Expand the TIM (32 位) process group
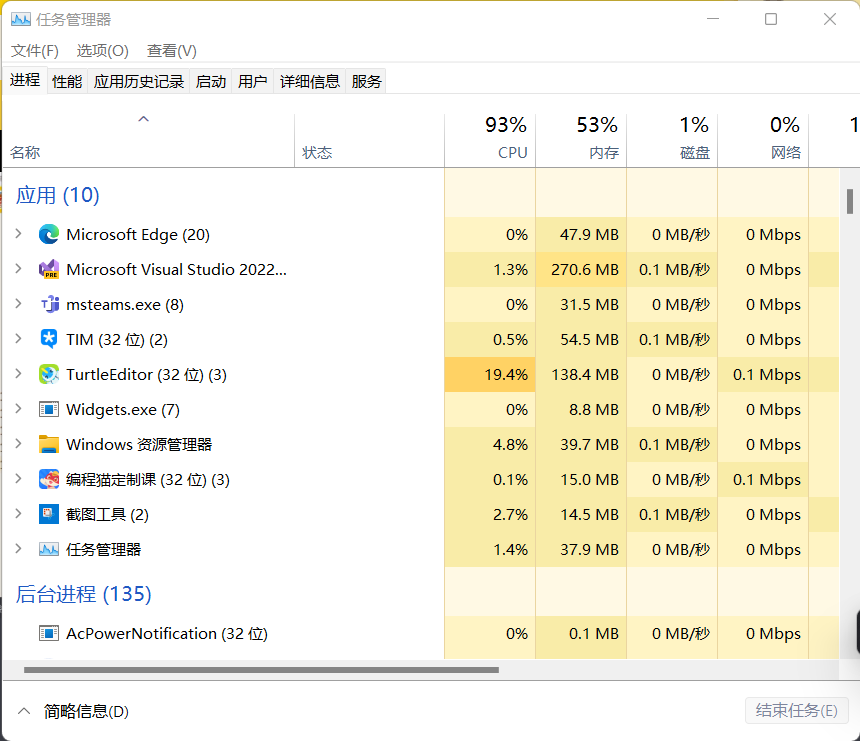This screenshot has height=741, width=860. [x=19, y=339]
